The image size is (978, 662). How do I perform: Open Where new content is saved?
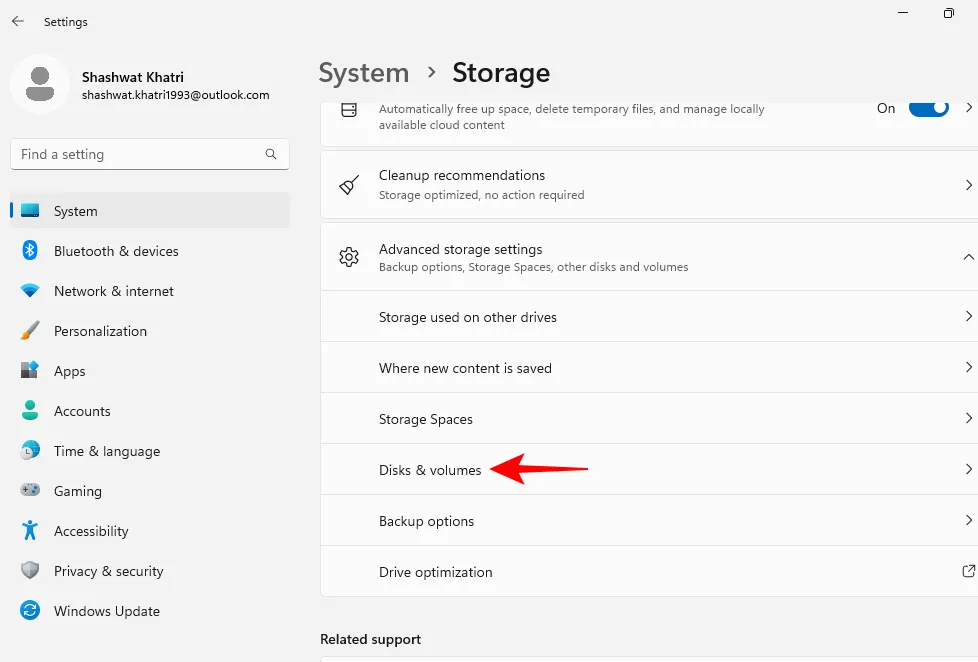[x=649, y=368]
